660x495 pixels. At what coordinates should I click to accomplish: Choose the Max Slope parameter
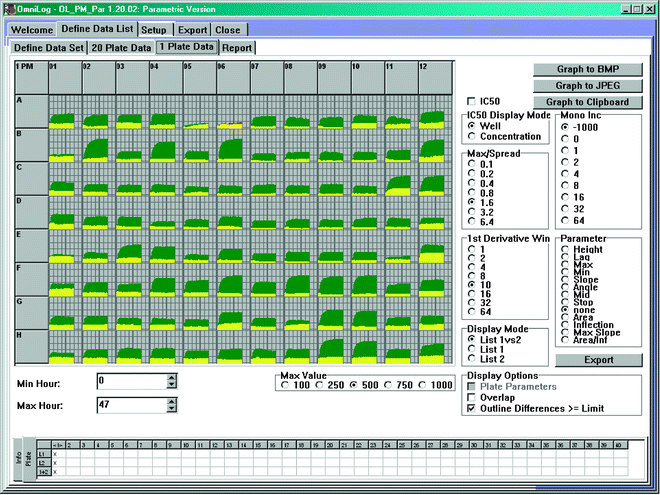pyautogui.click(x=565, y=332)
